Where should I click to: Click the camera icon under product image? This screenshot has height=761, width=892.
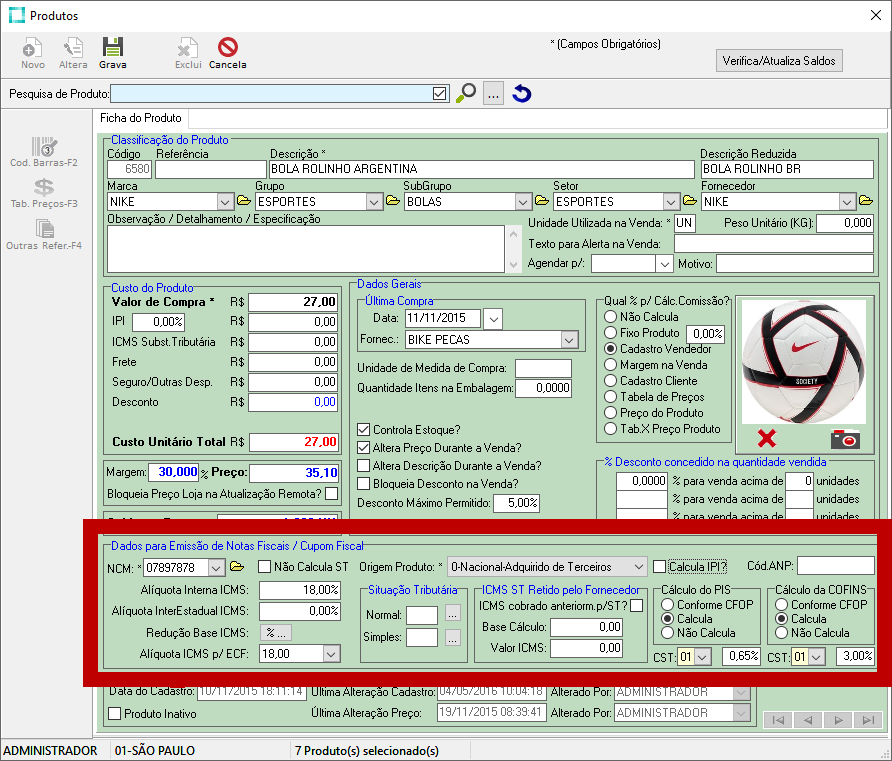[846, 438]
